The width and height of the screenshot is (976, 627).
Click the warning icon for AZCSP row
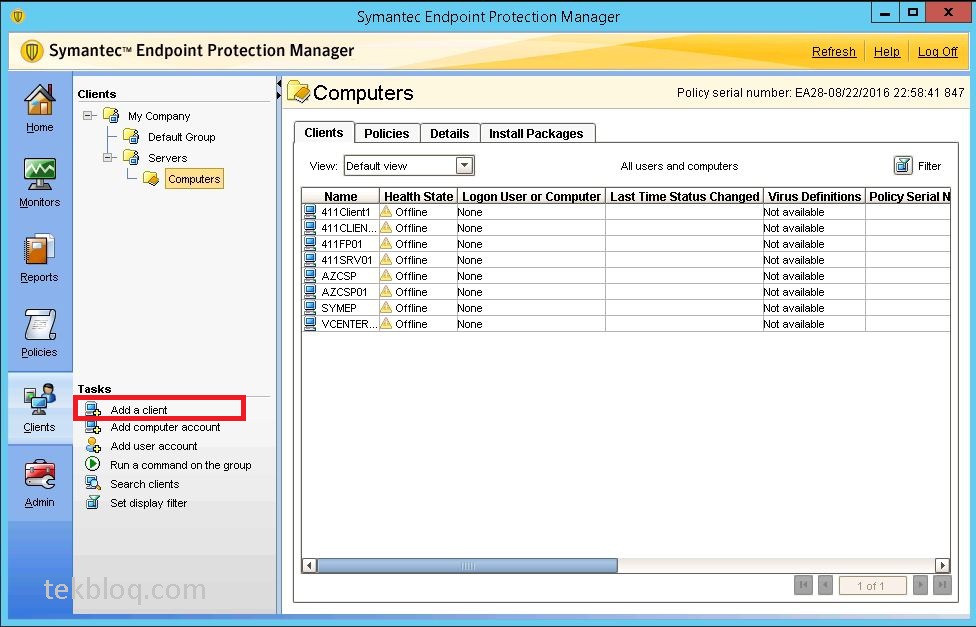387,275
